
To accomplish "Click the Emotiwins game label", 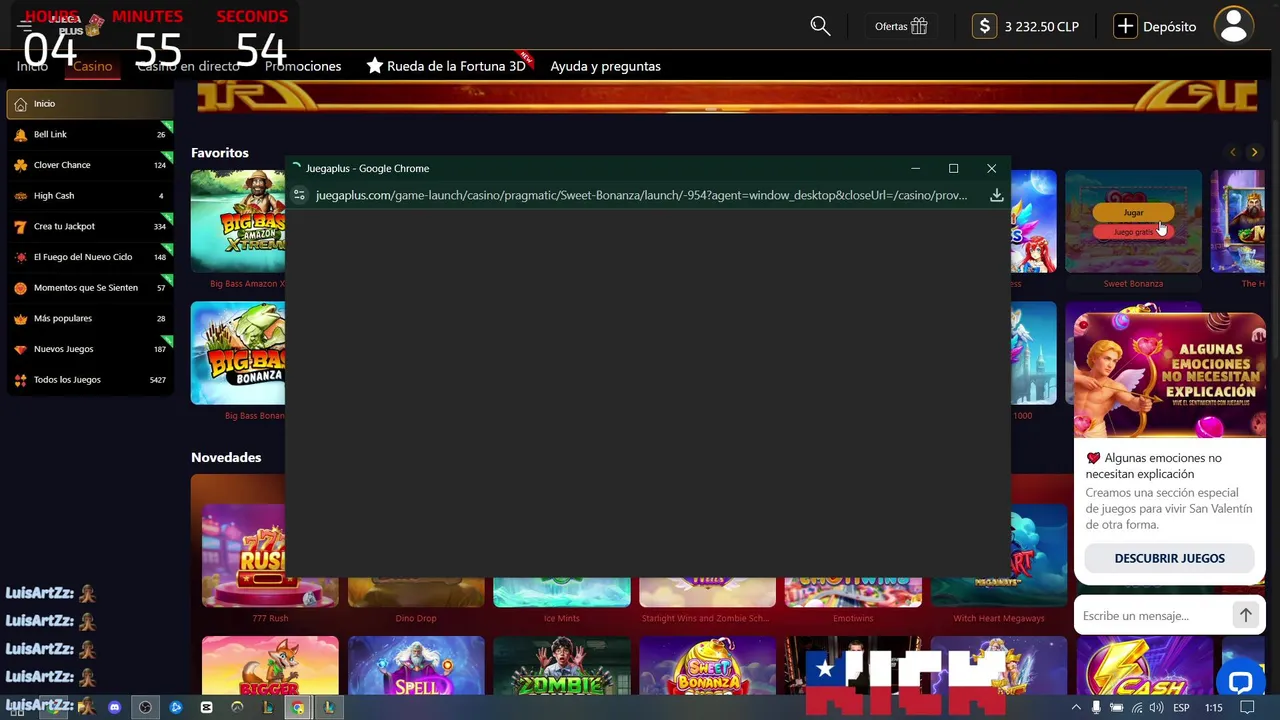I will click(853, 618).
